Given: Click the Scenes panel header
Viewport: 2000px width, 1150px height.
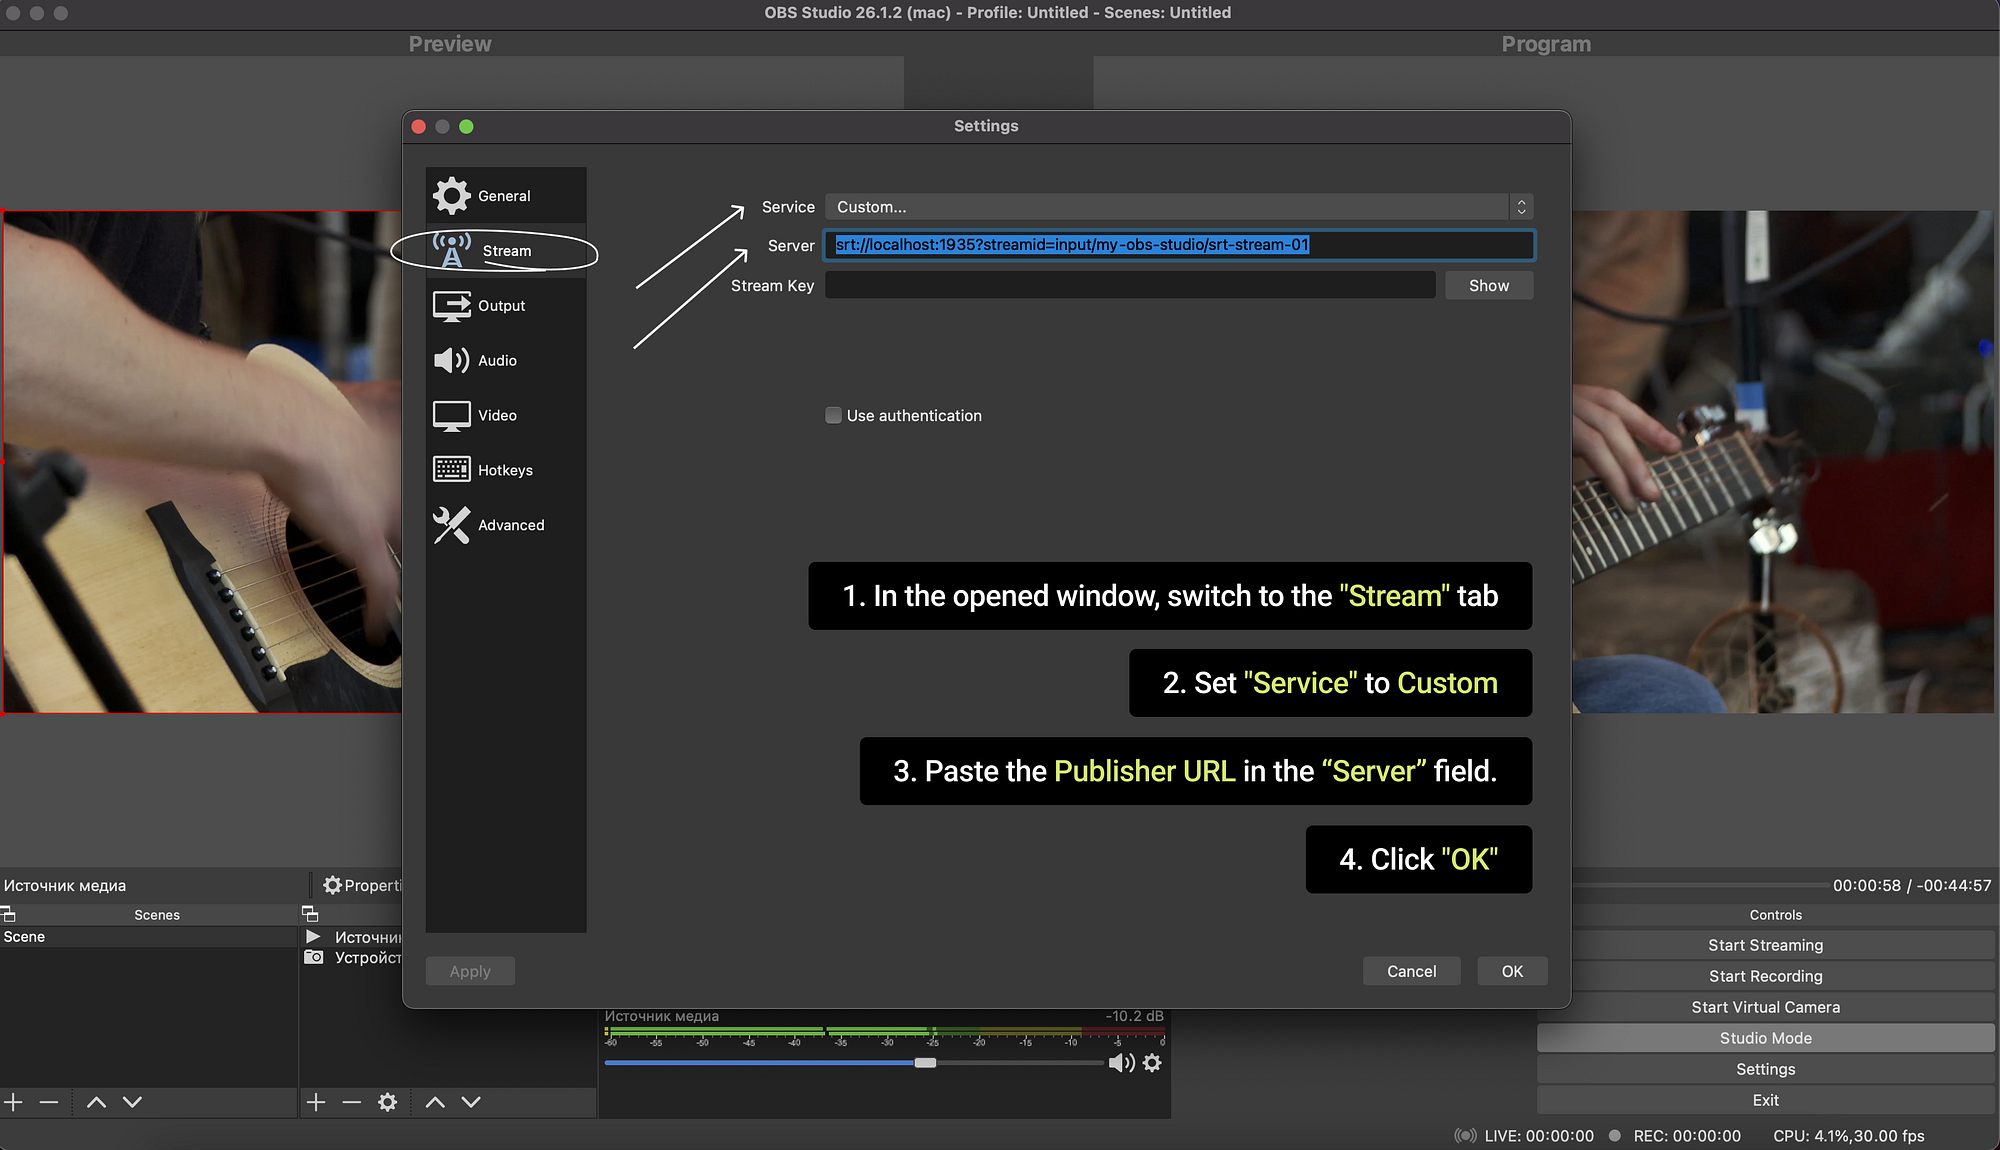Looking at the screenshot, I should pyautogui.click(x=157, y=915).
